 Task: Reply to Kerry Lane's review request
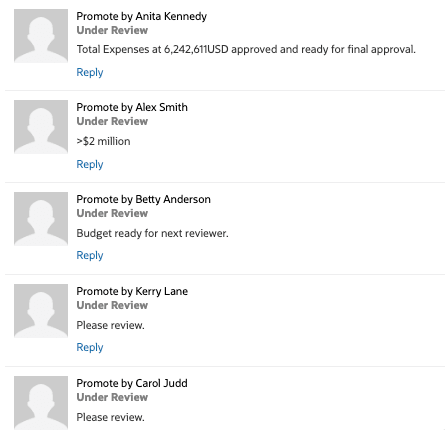(90, 347)
